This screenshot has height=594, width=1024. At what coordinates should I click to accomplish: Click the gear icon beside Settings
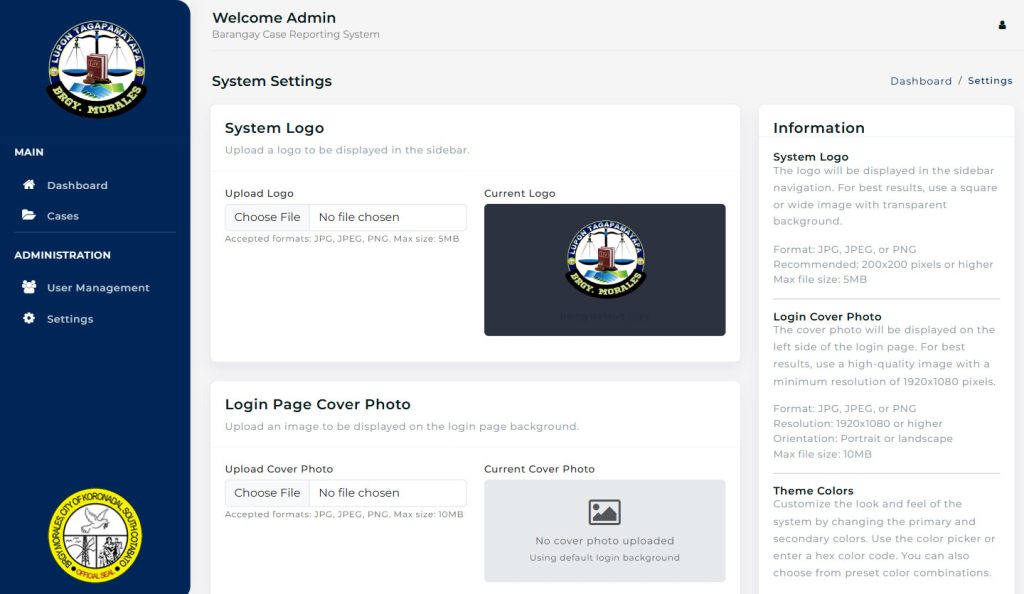point(29,319)
